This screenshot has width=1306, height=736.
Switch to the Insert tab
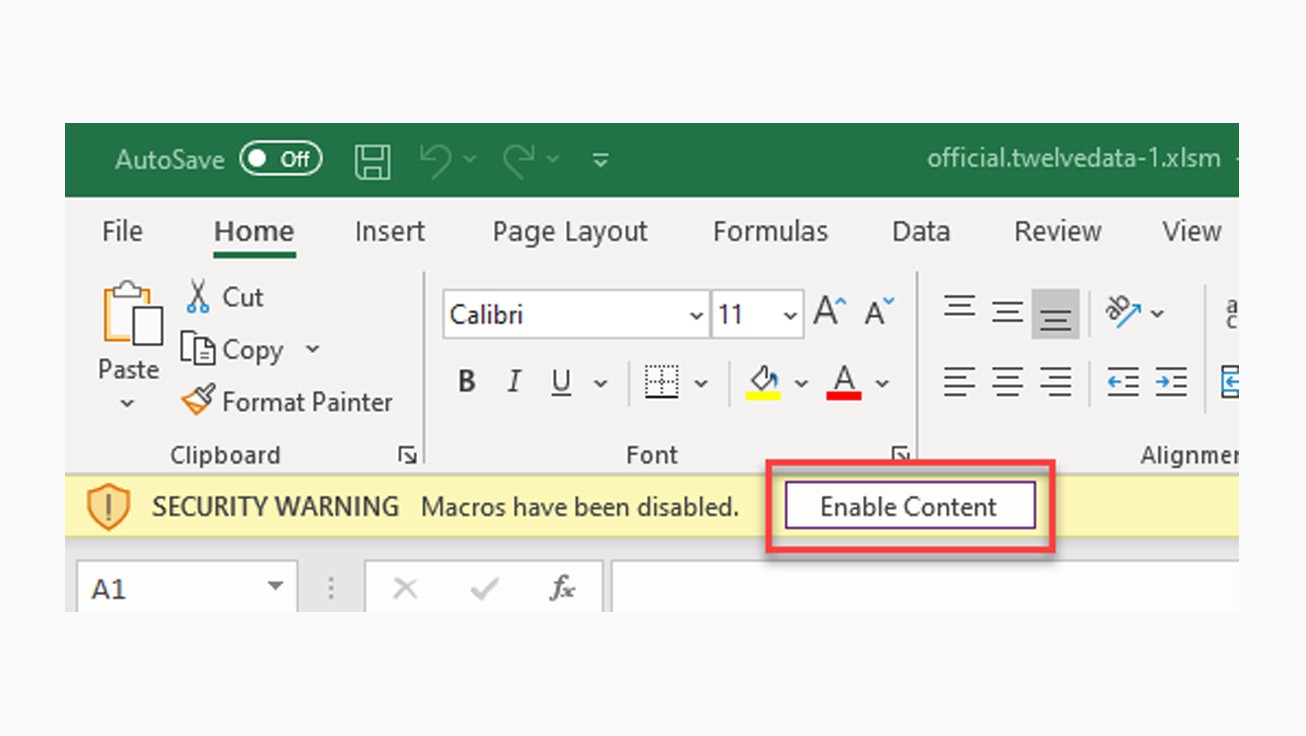pos(390,231)
